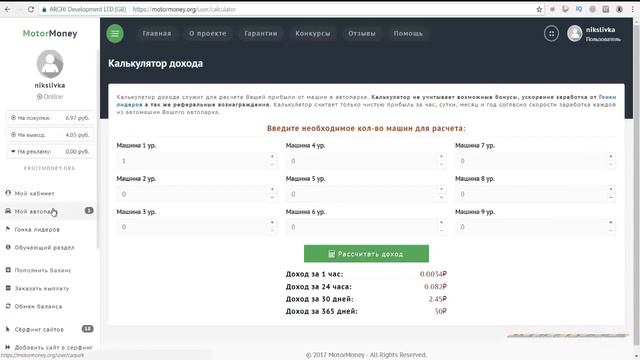Open Конкурсы in top navigation
The image size is (640, 360).
[313, 33]
